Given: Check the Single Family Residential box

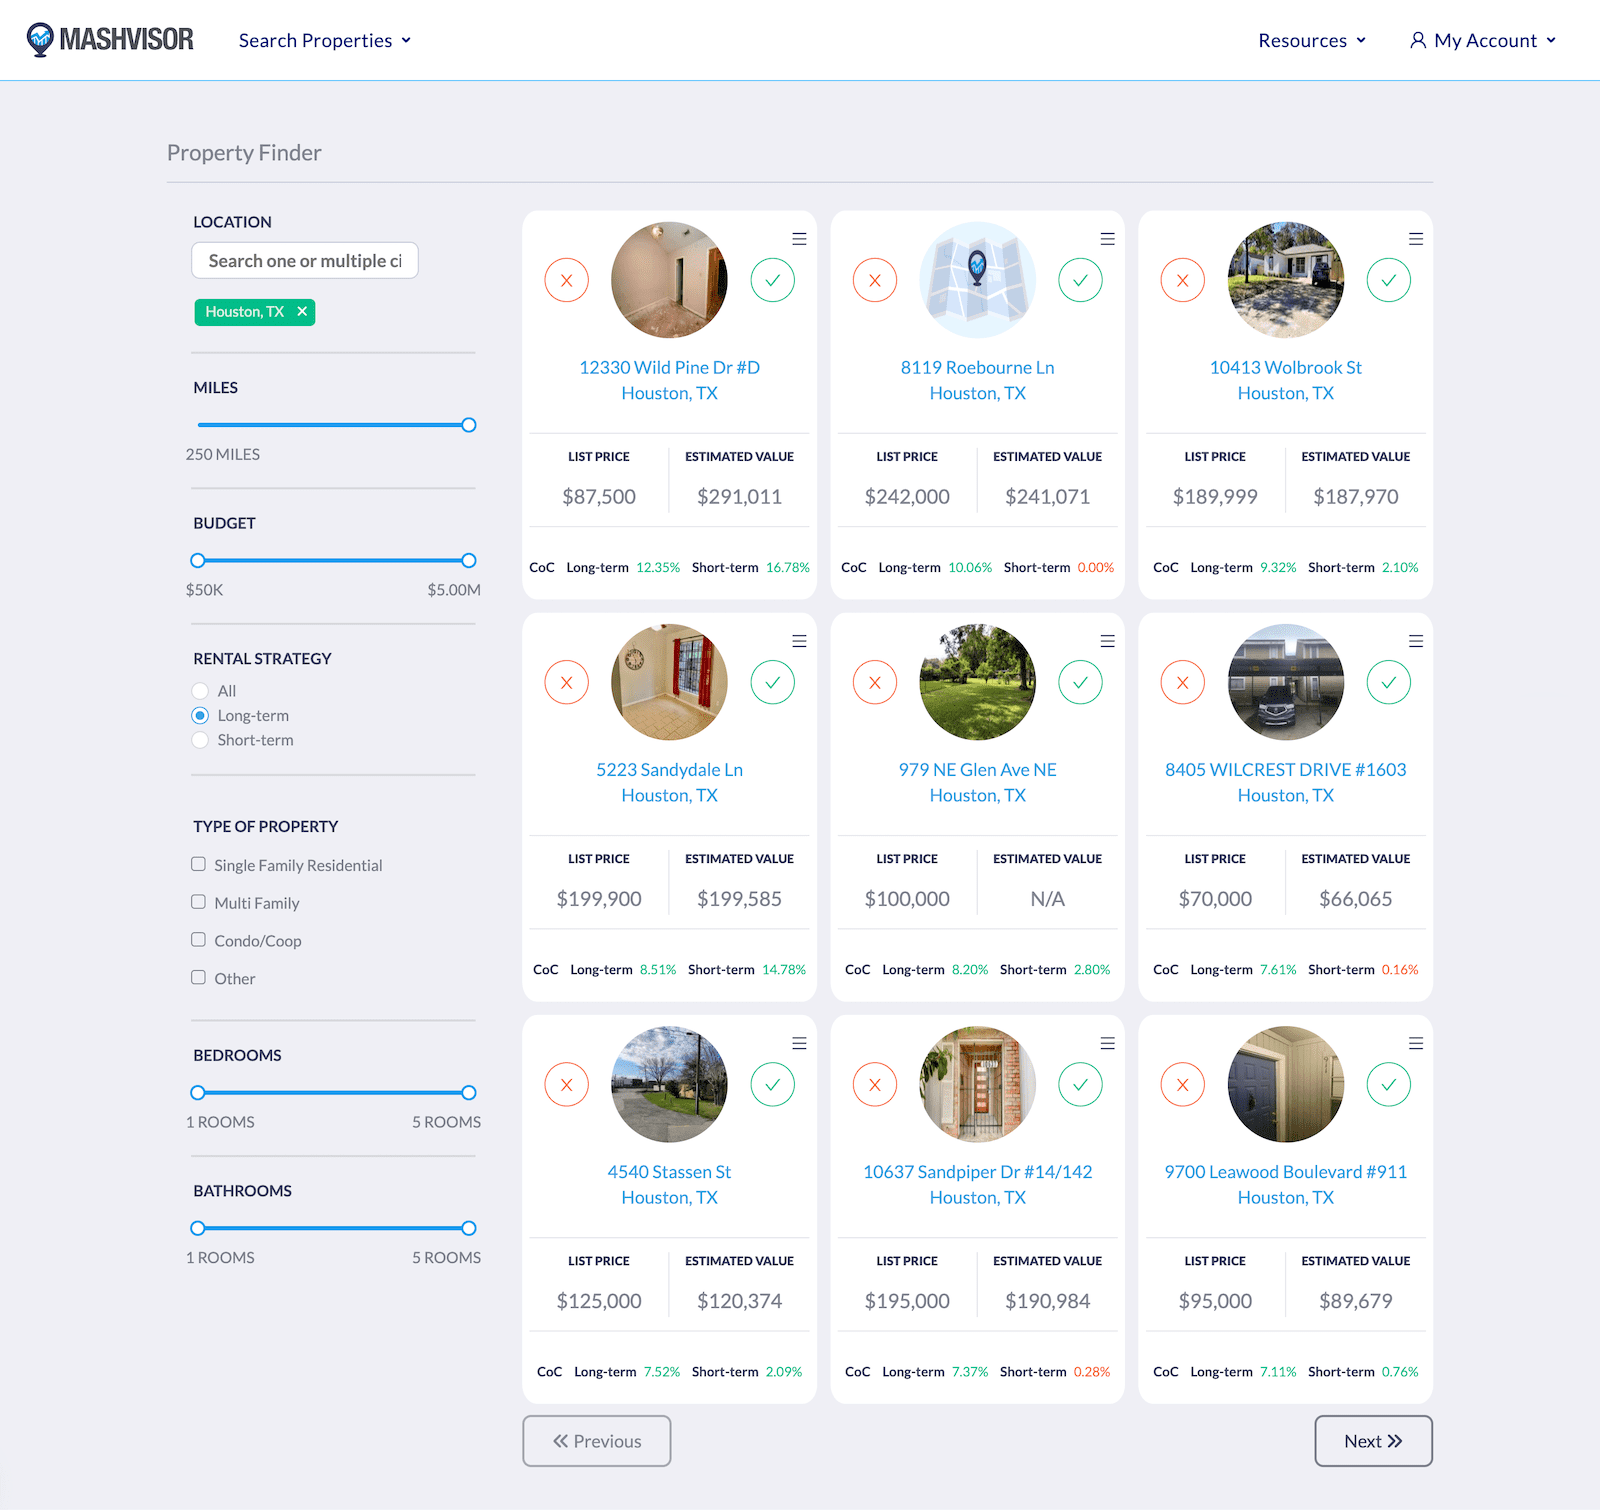Looking at the screenshot, I should click(x=199, y=864).
